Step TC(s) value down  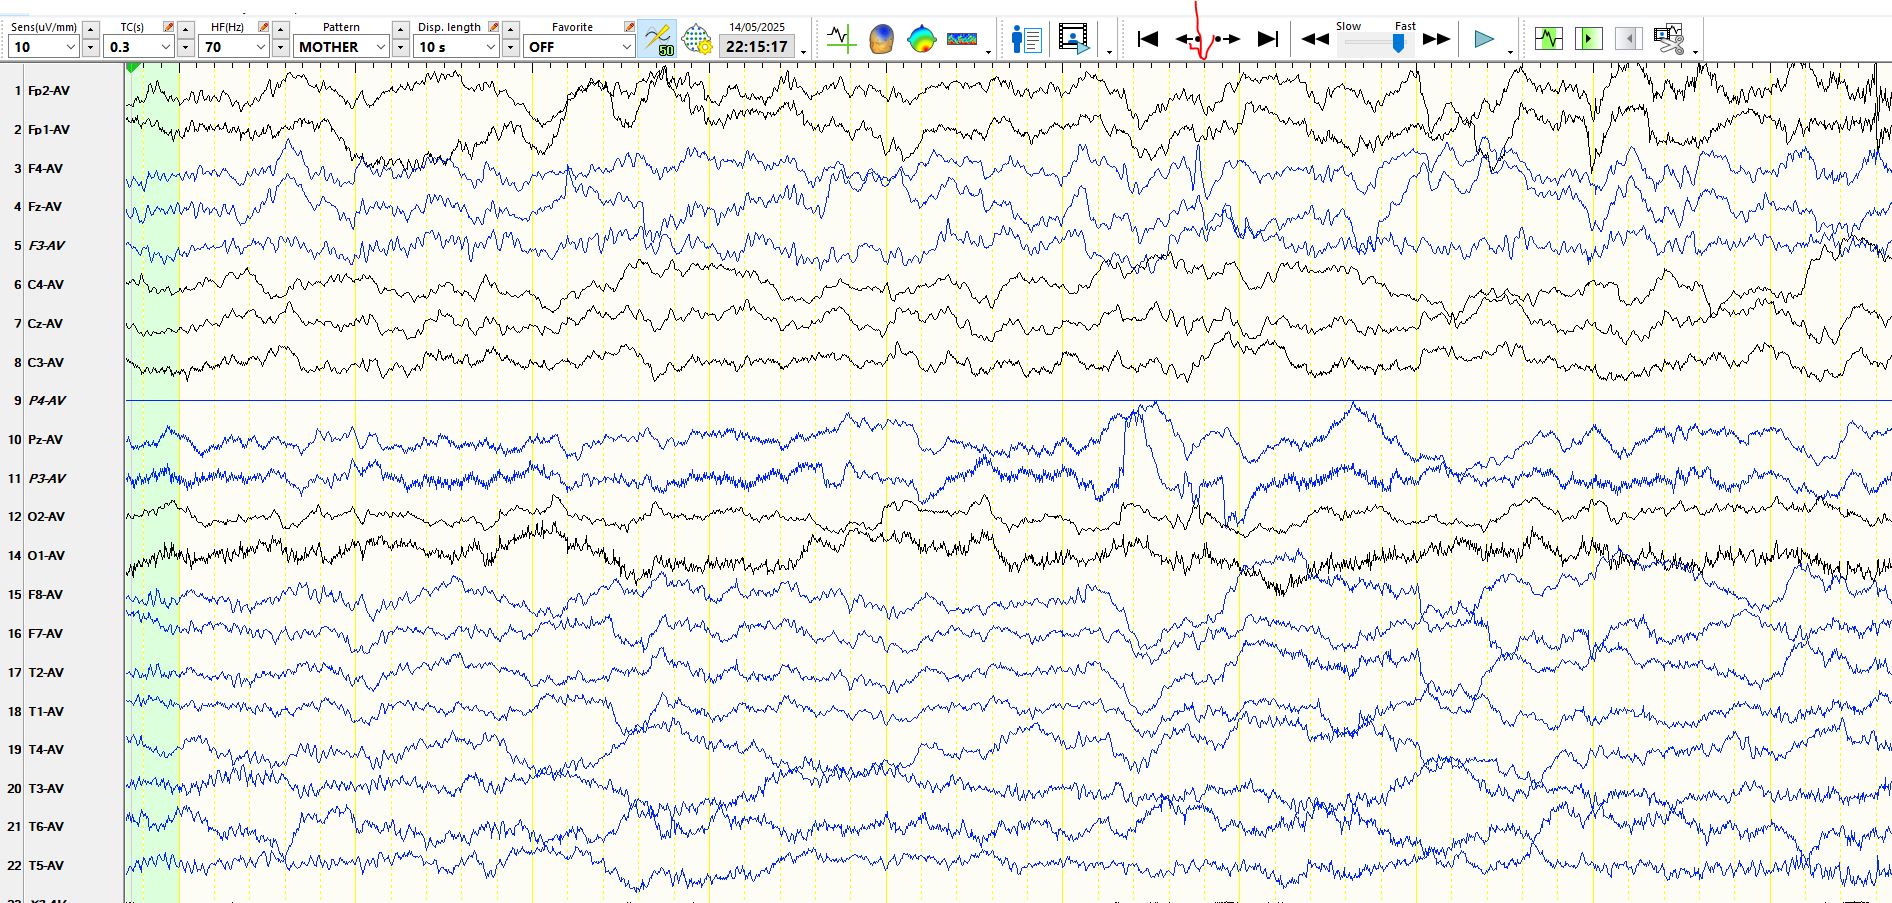click(x=186, y=47)
